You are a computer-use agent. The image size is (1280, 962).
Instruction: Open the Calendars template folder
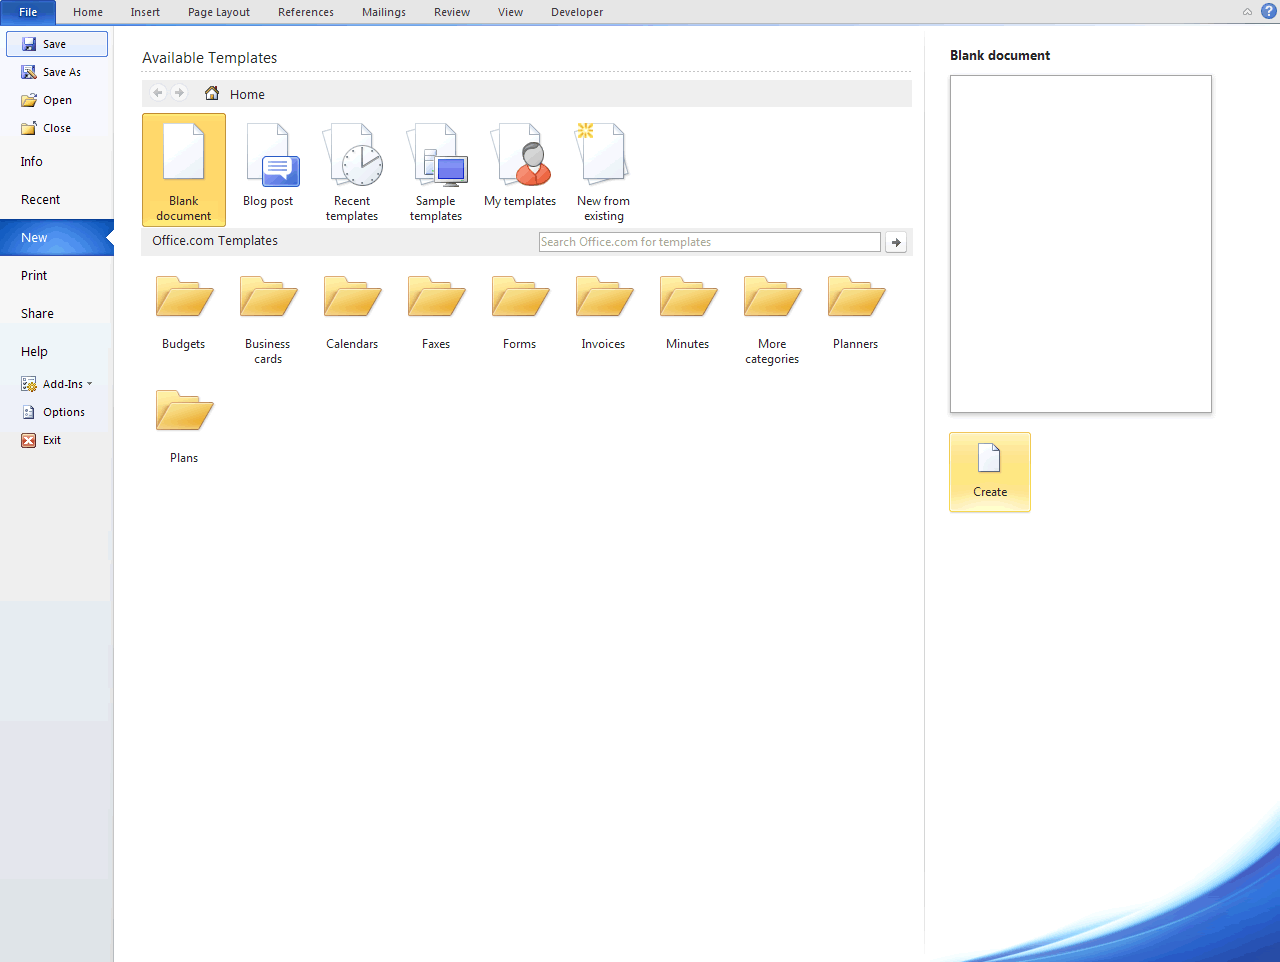(352, 310)
